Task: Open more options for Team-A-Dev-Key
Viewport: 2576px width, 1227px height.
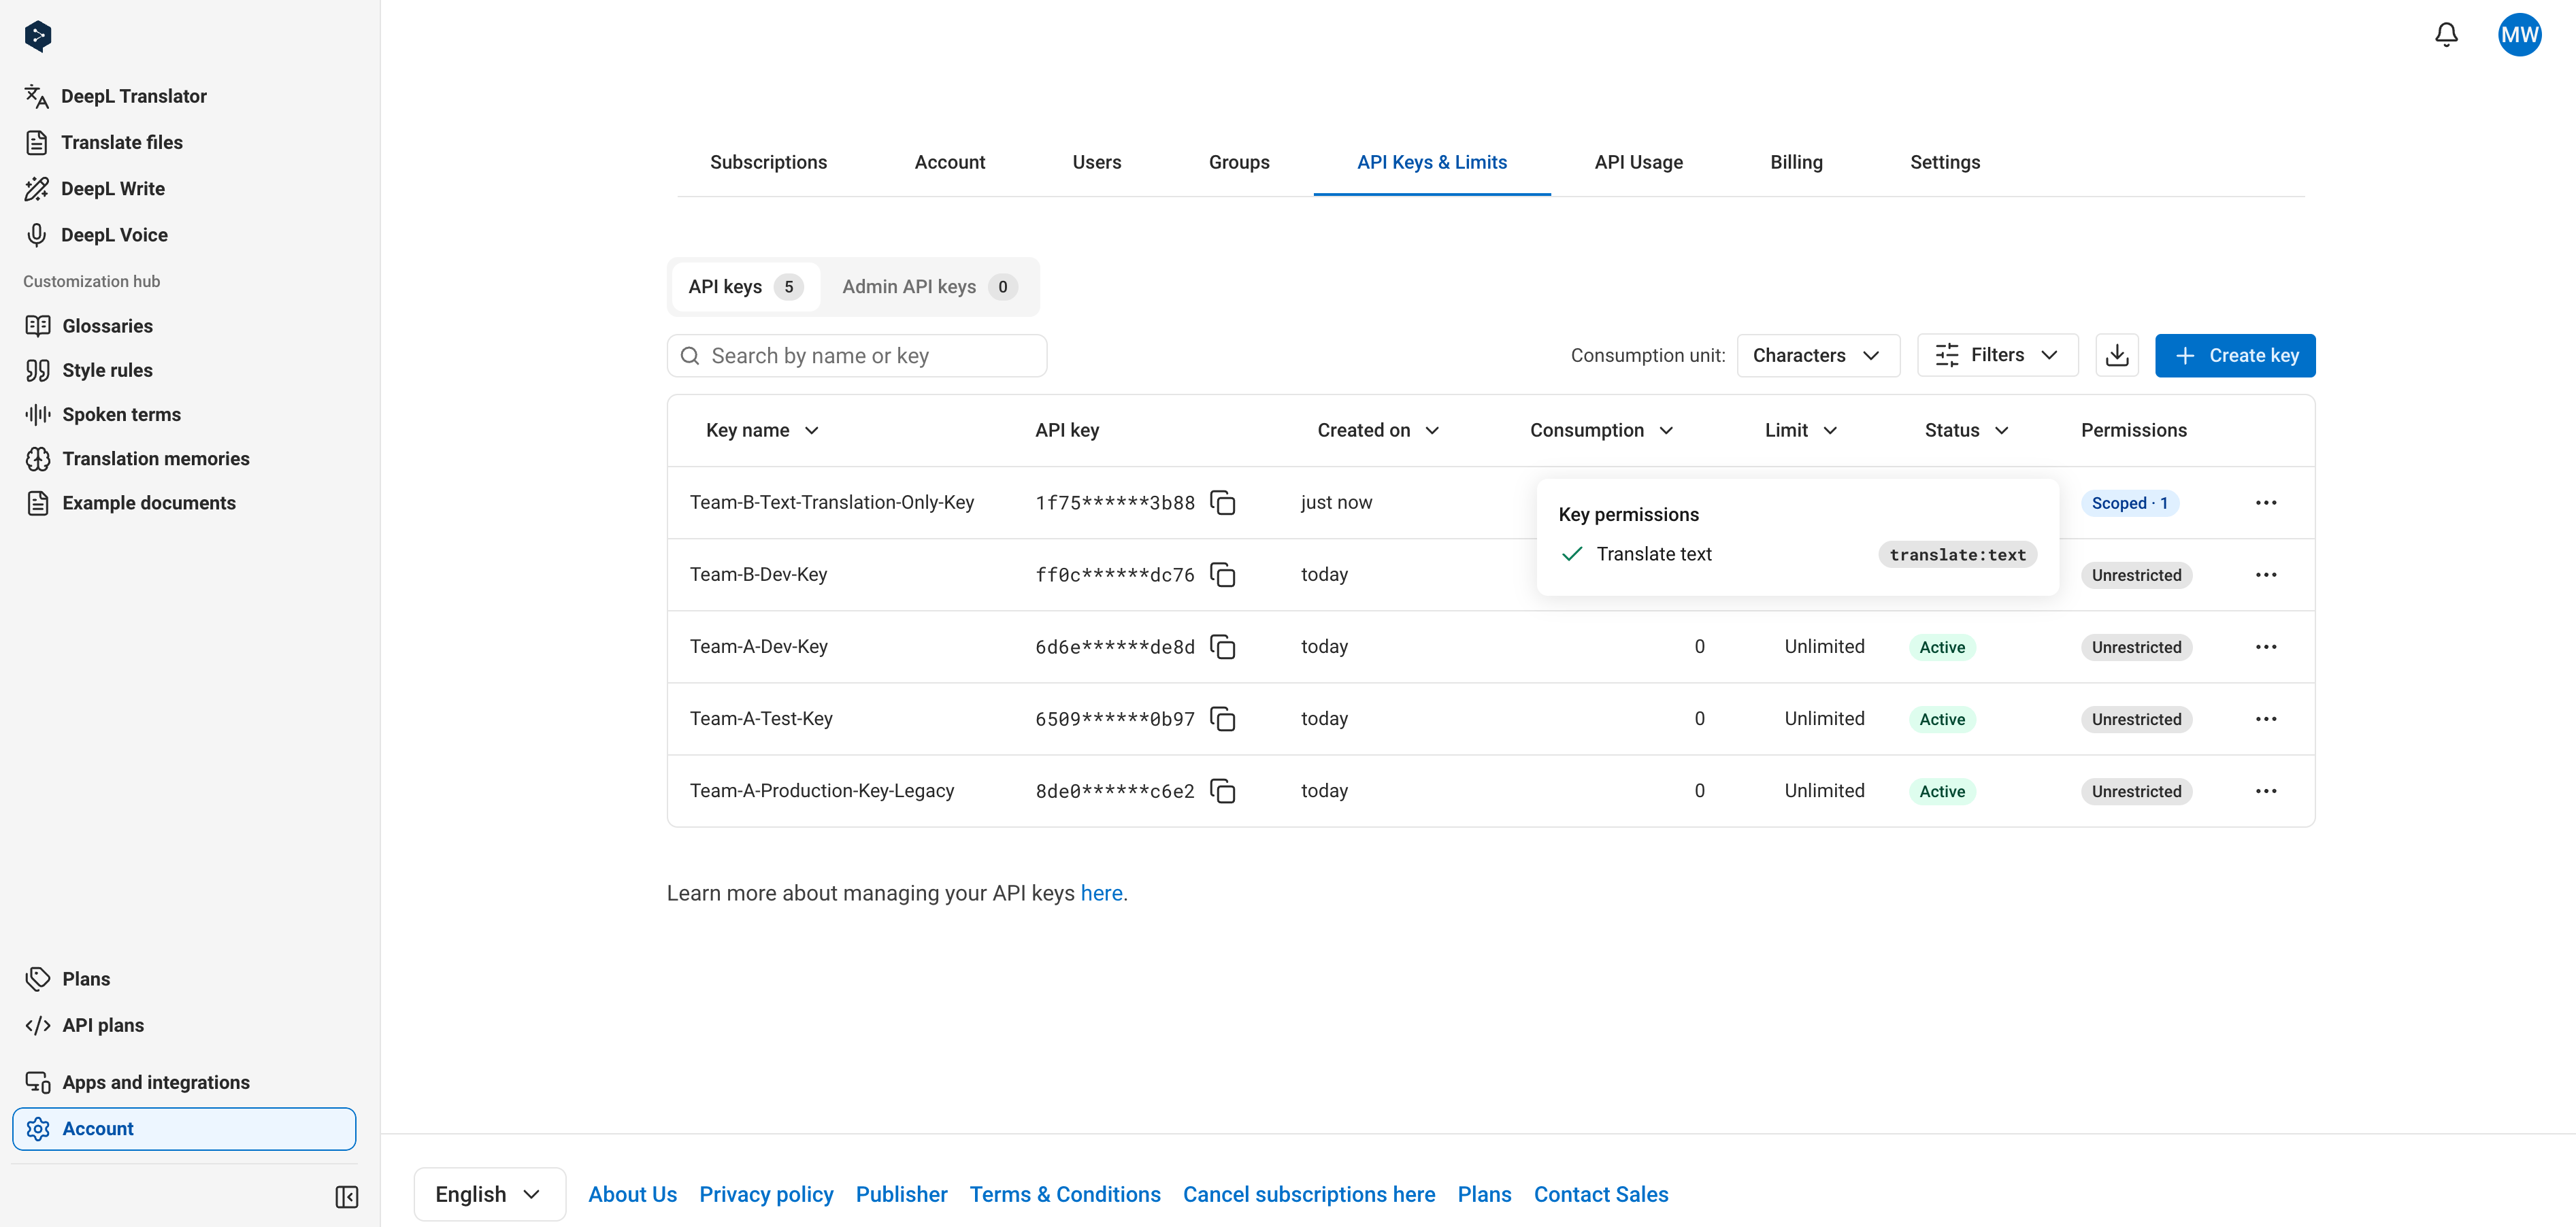Action: [x=2266, y=647]
